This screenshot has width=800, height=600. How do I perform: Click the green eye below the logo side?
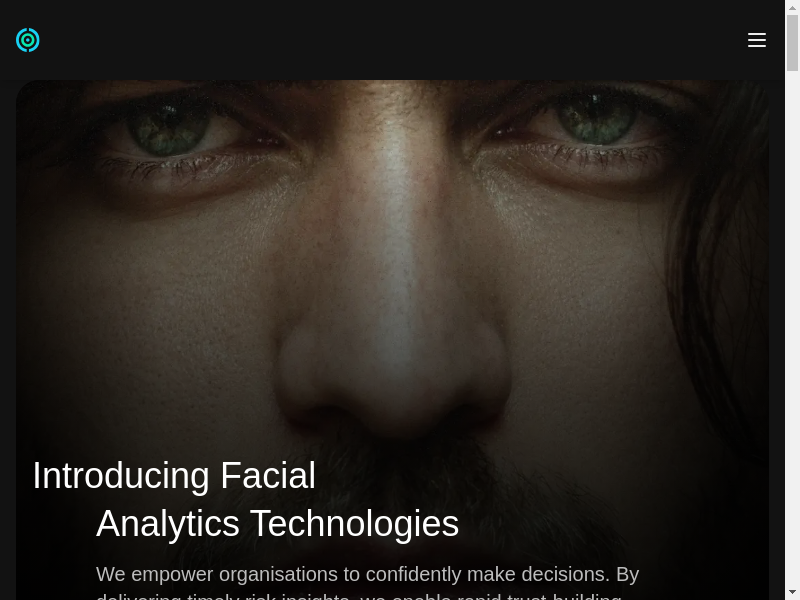(168, 128)
